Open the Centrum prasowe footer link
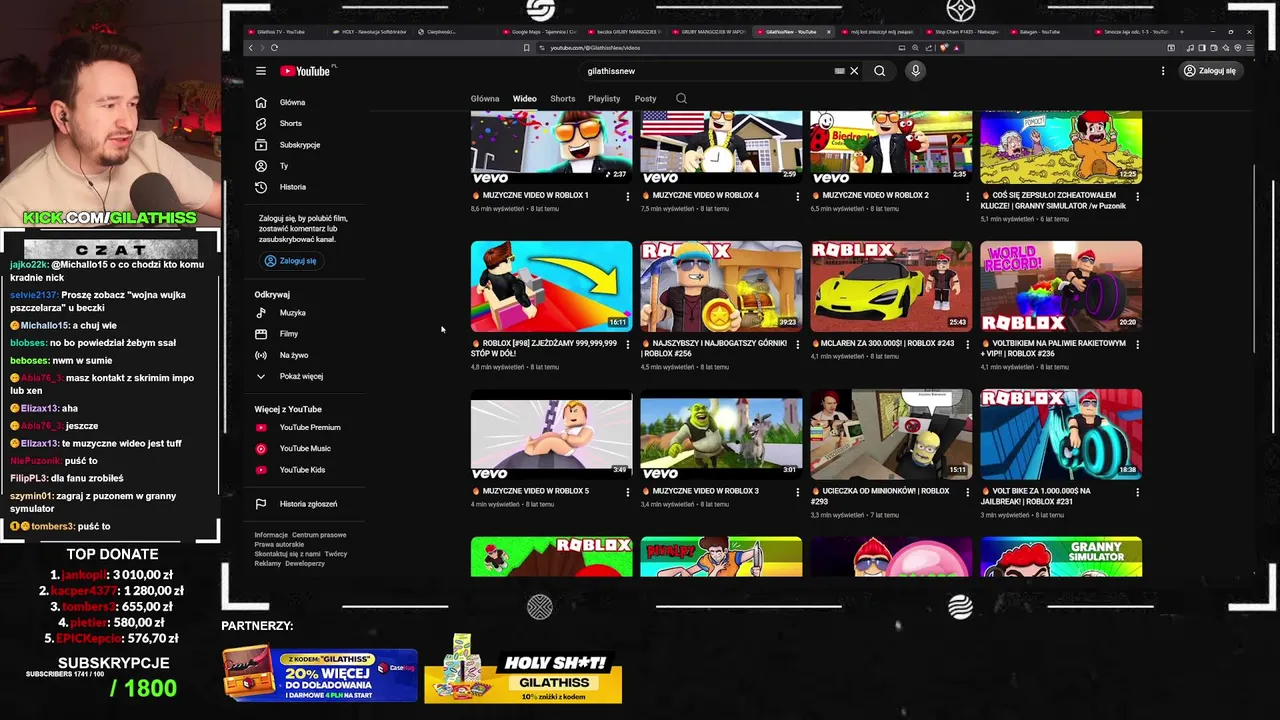Viewport: 1280px width, 720px height. coord(319,535)
